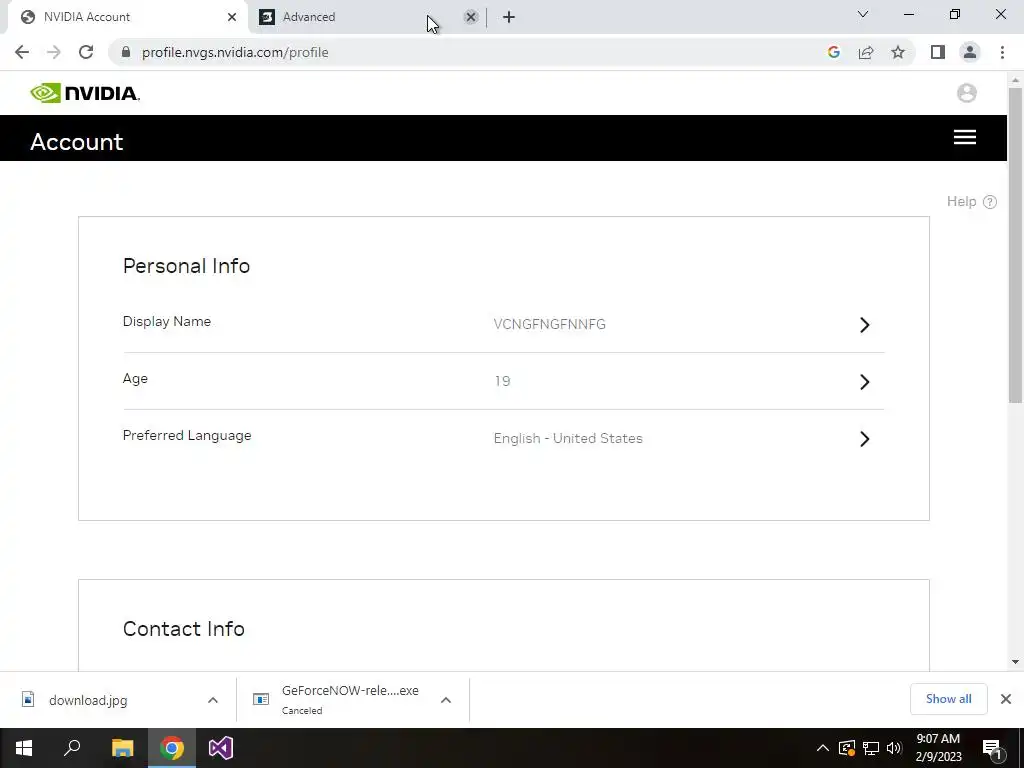Open Visual Studio from the taskbar
This screenshot has width=1024, height=768.
[221, 748]
